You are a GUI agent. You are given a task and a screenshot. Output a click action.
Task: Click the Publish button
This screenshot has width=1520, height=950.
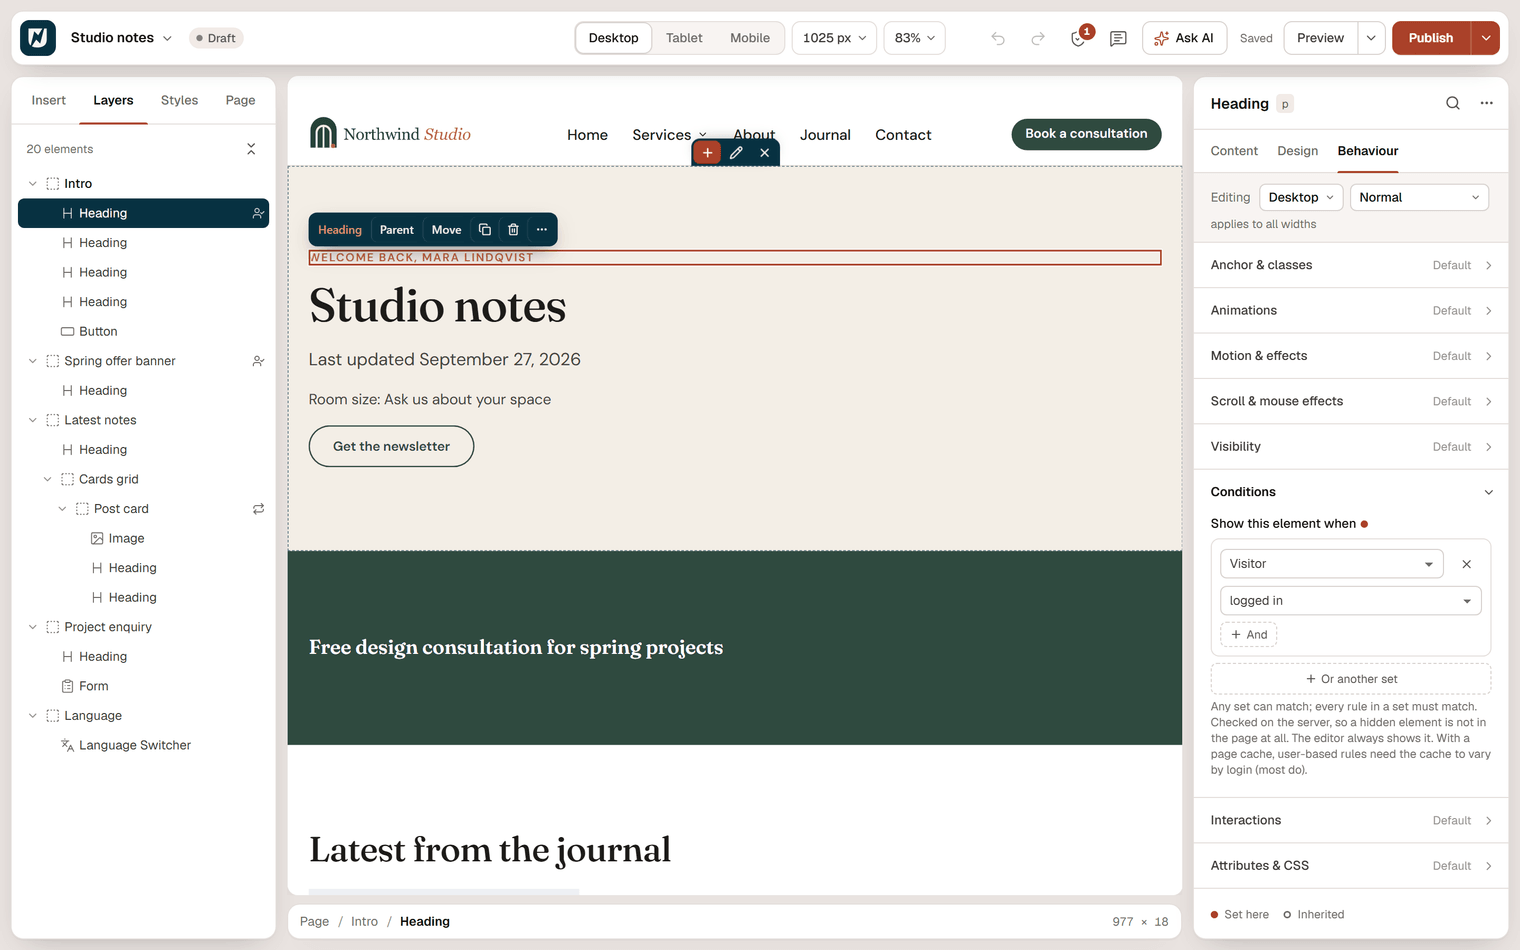coord(1431,38)
